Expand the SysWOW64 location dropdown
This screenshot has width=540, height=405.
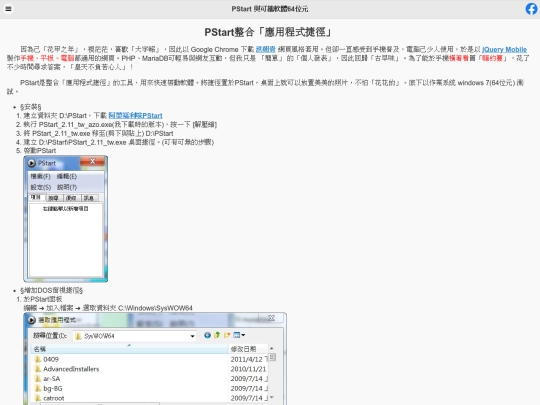[x=193, y=336]
